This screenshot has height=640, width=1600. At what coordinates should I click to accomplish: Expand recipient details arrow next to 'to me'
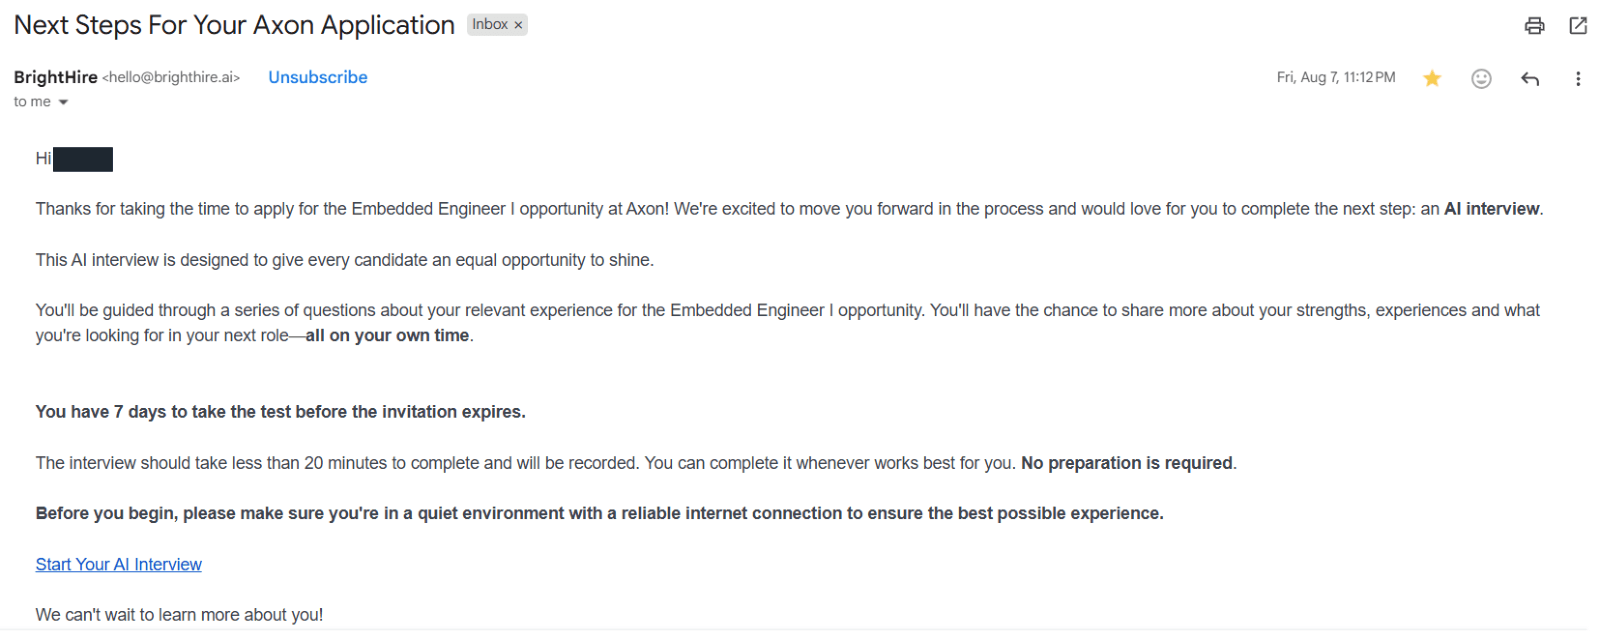coord(63,102)
